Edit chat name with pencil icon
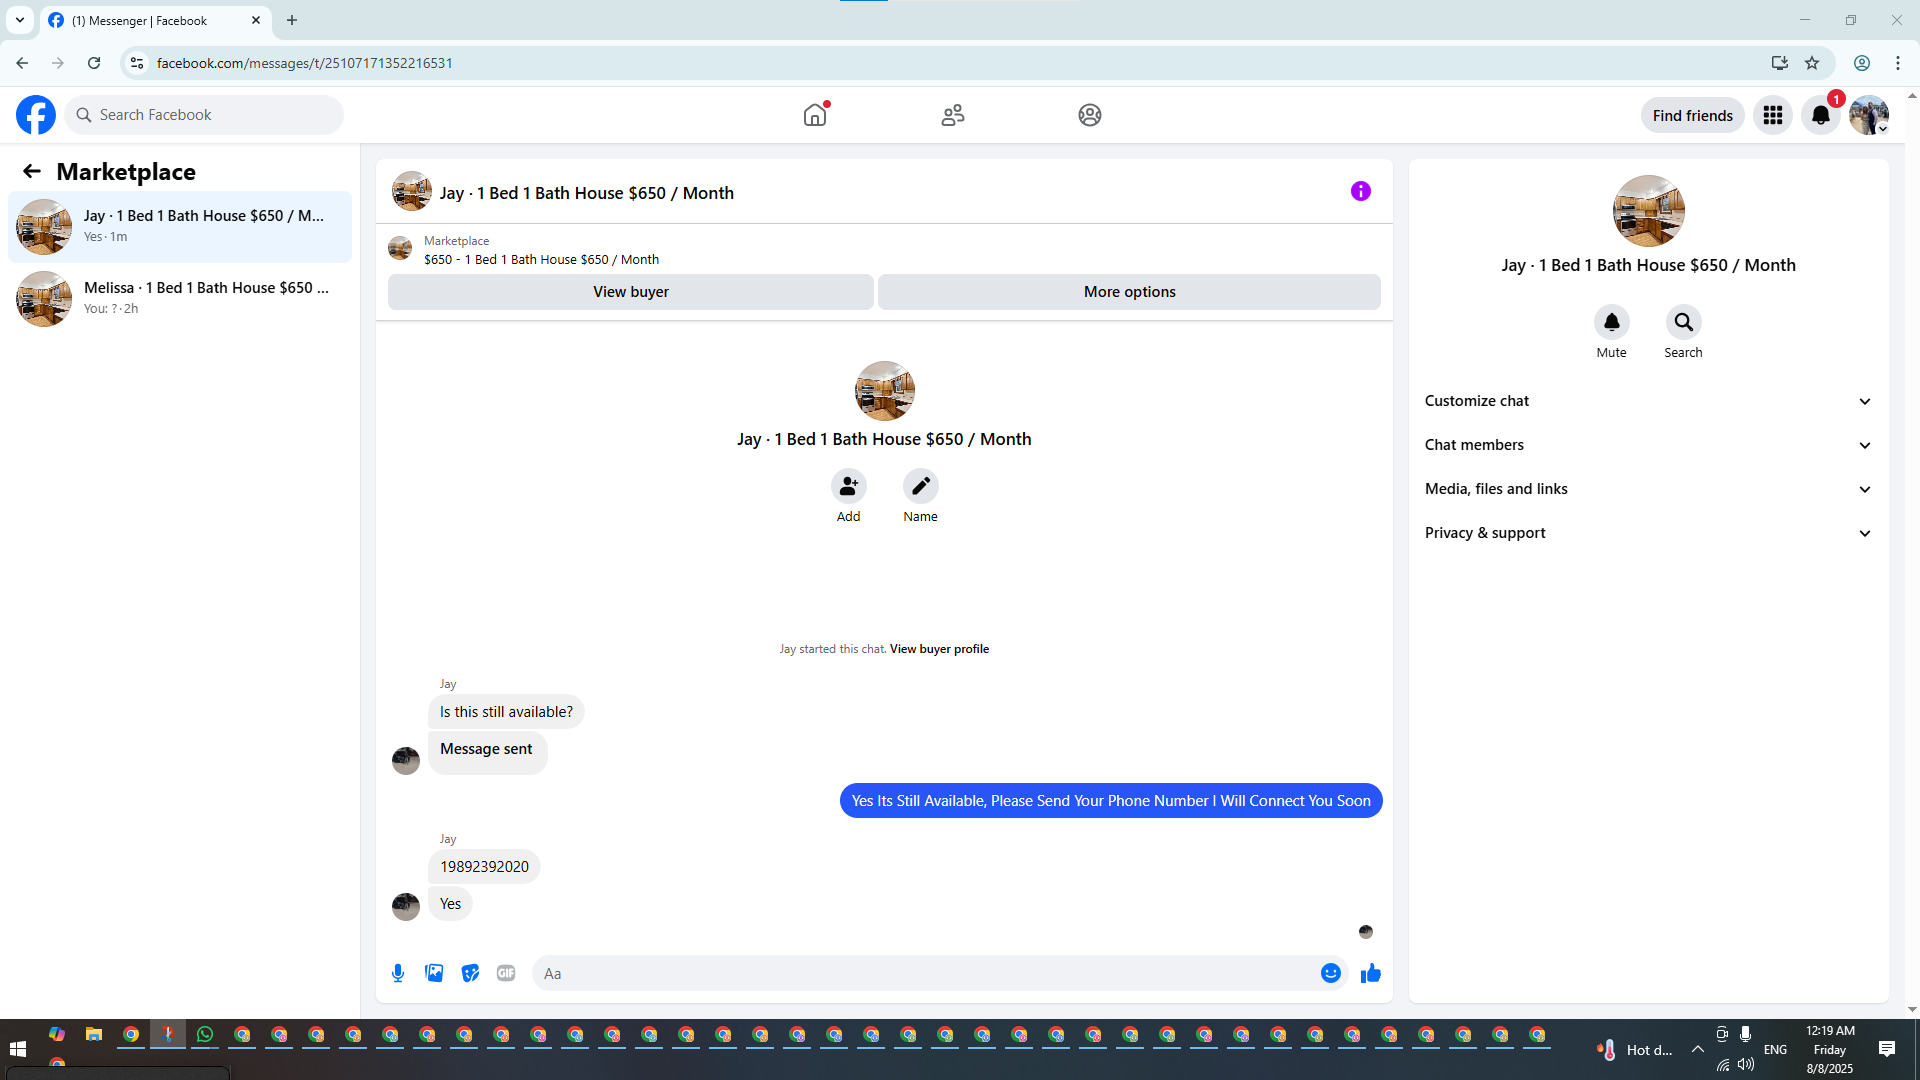This screenshot has height=1080, width=1920. 920,486
